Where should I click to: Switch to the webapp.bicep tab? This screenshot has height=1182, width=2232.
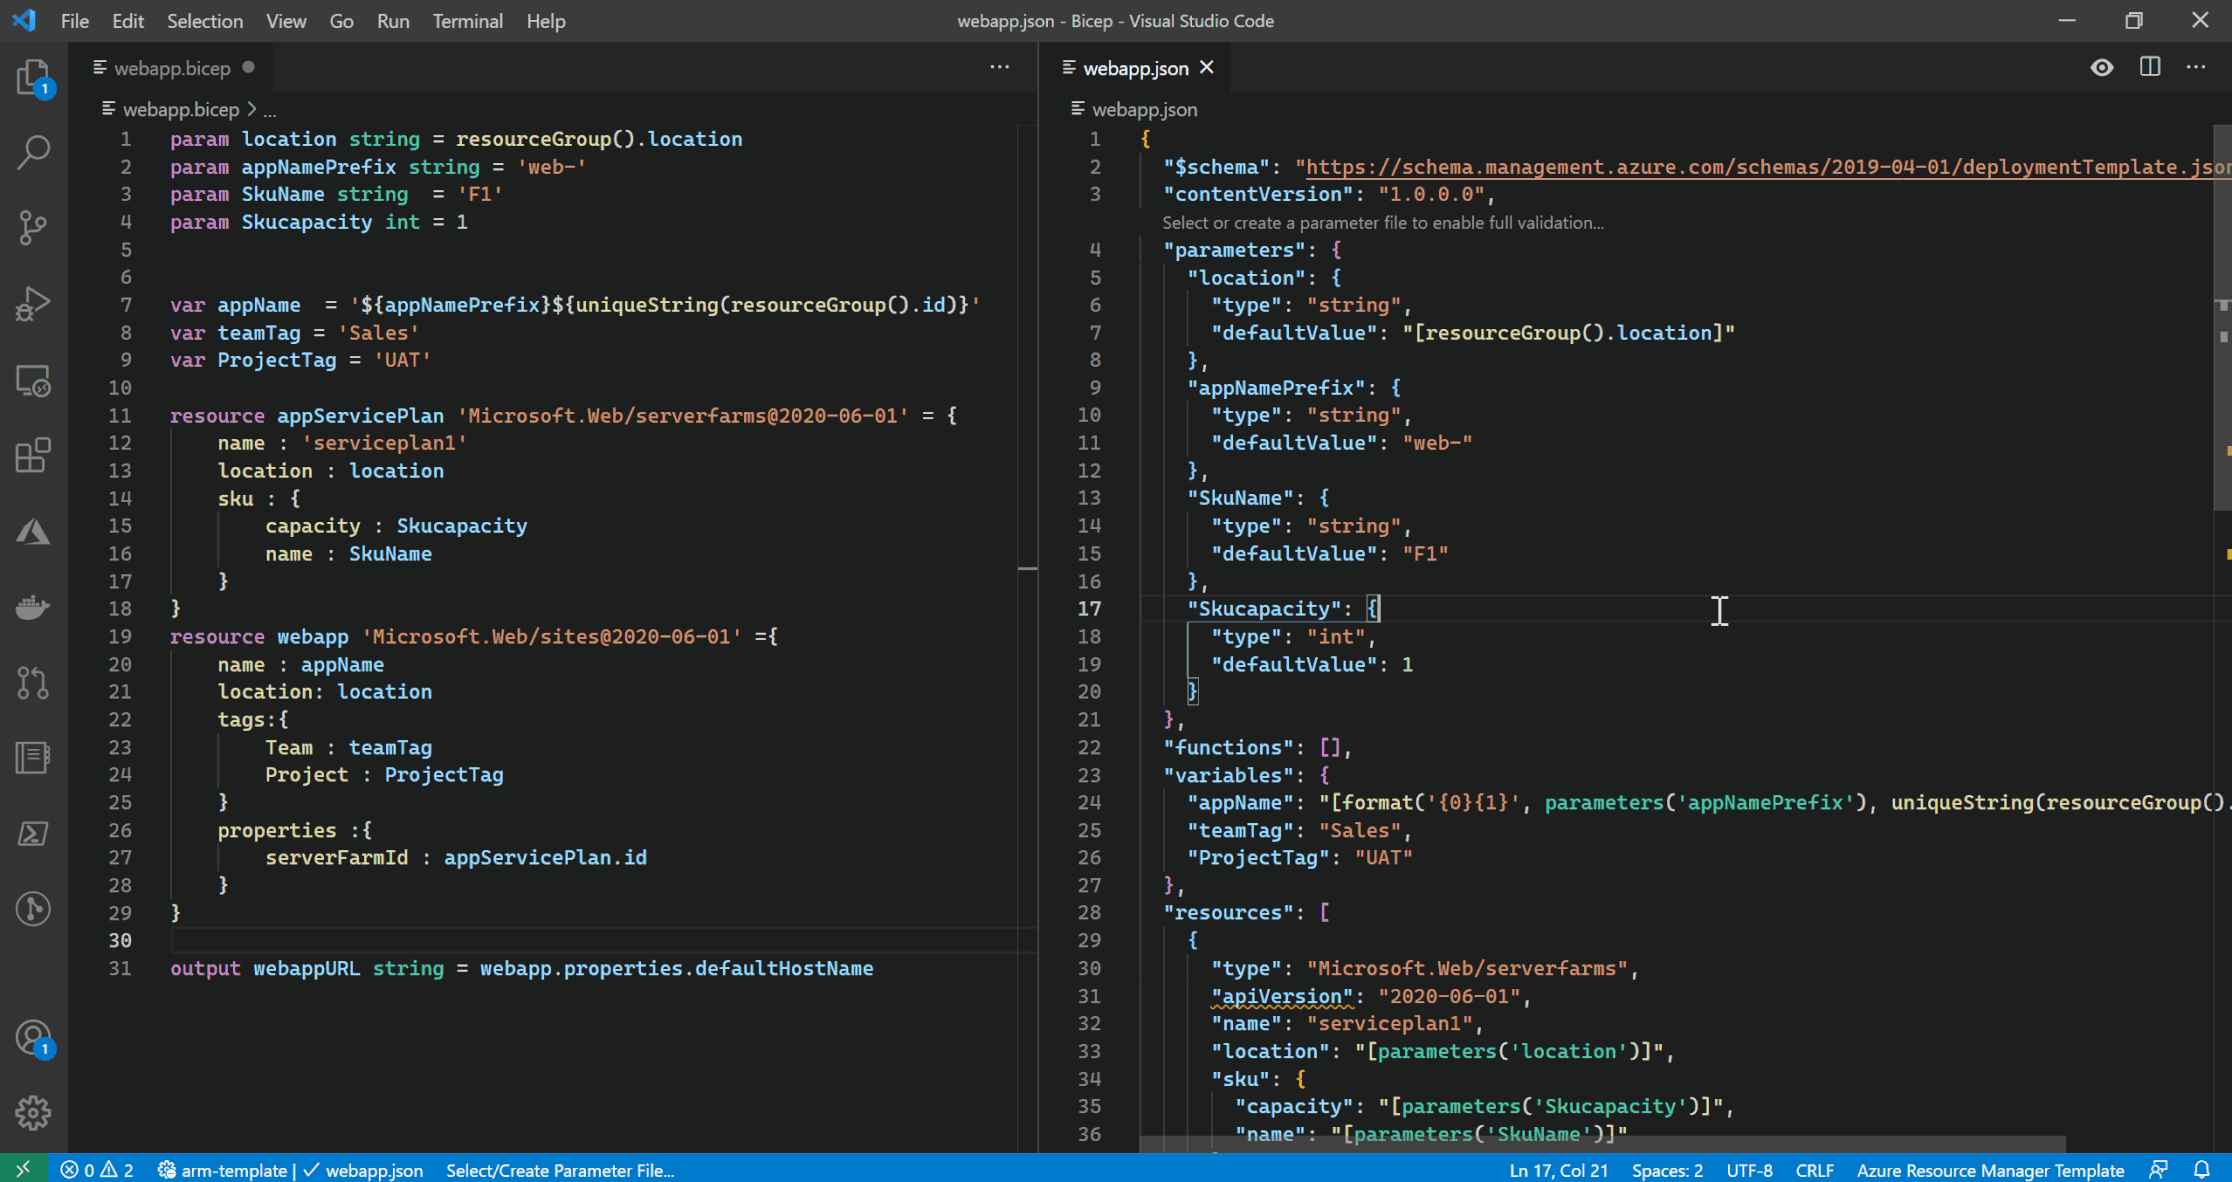coord(171,68)
